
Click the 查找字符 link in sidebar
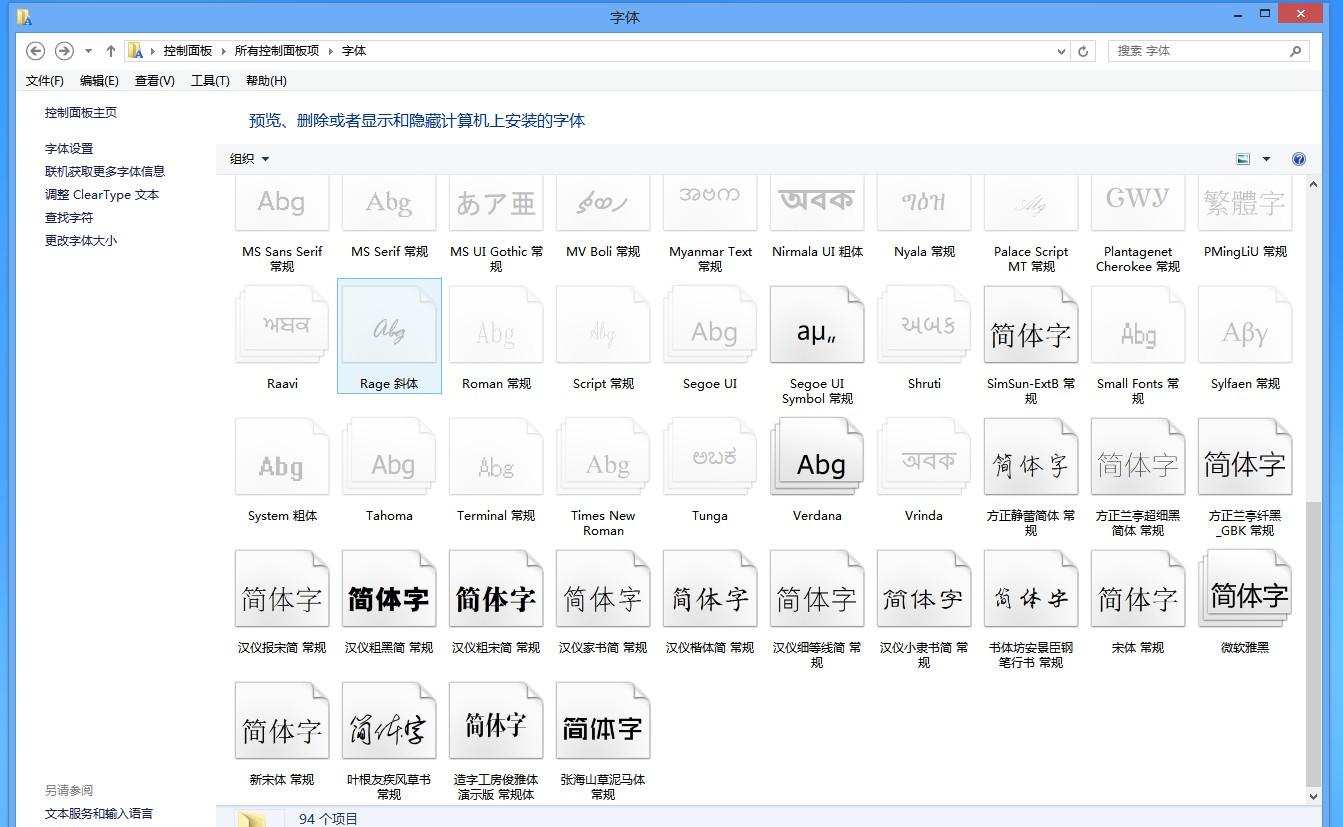[x=69, y=217]
